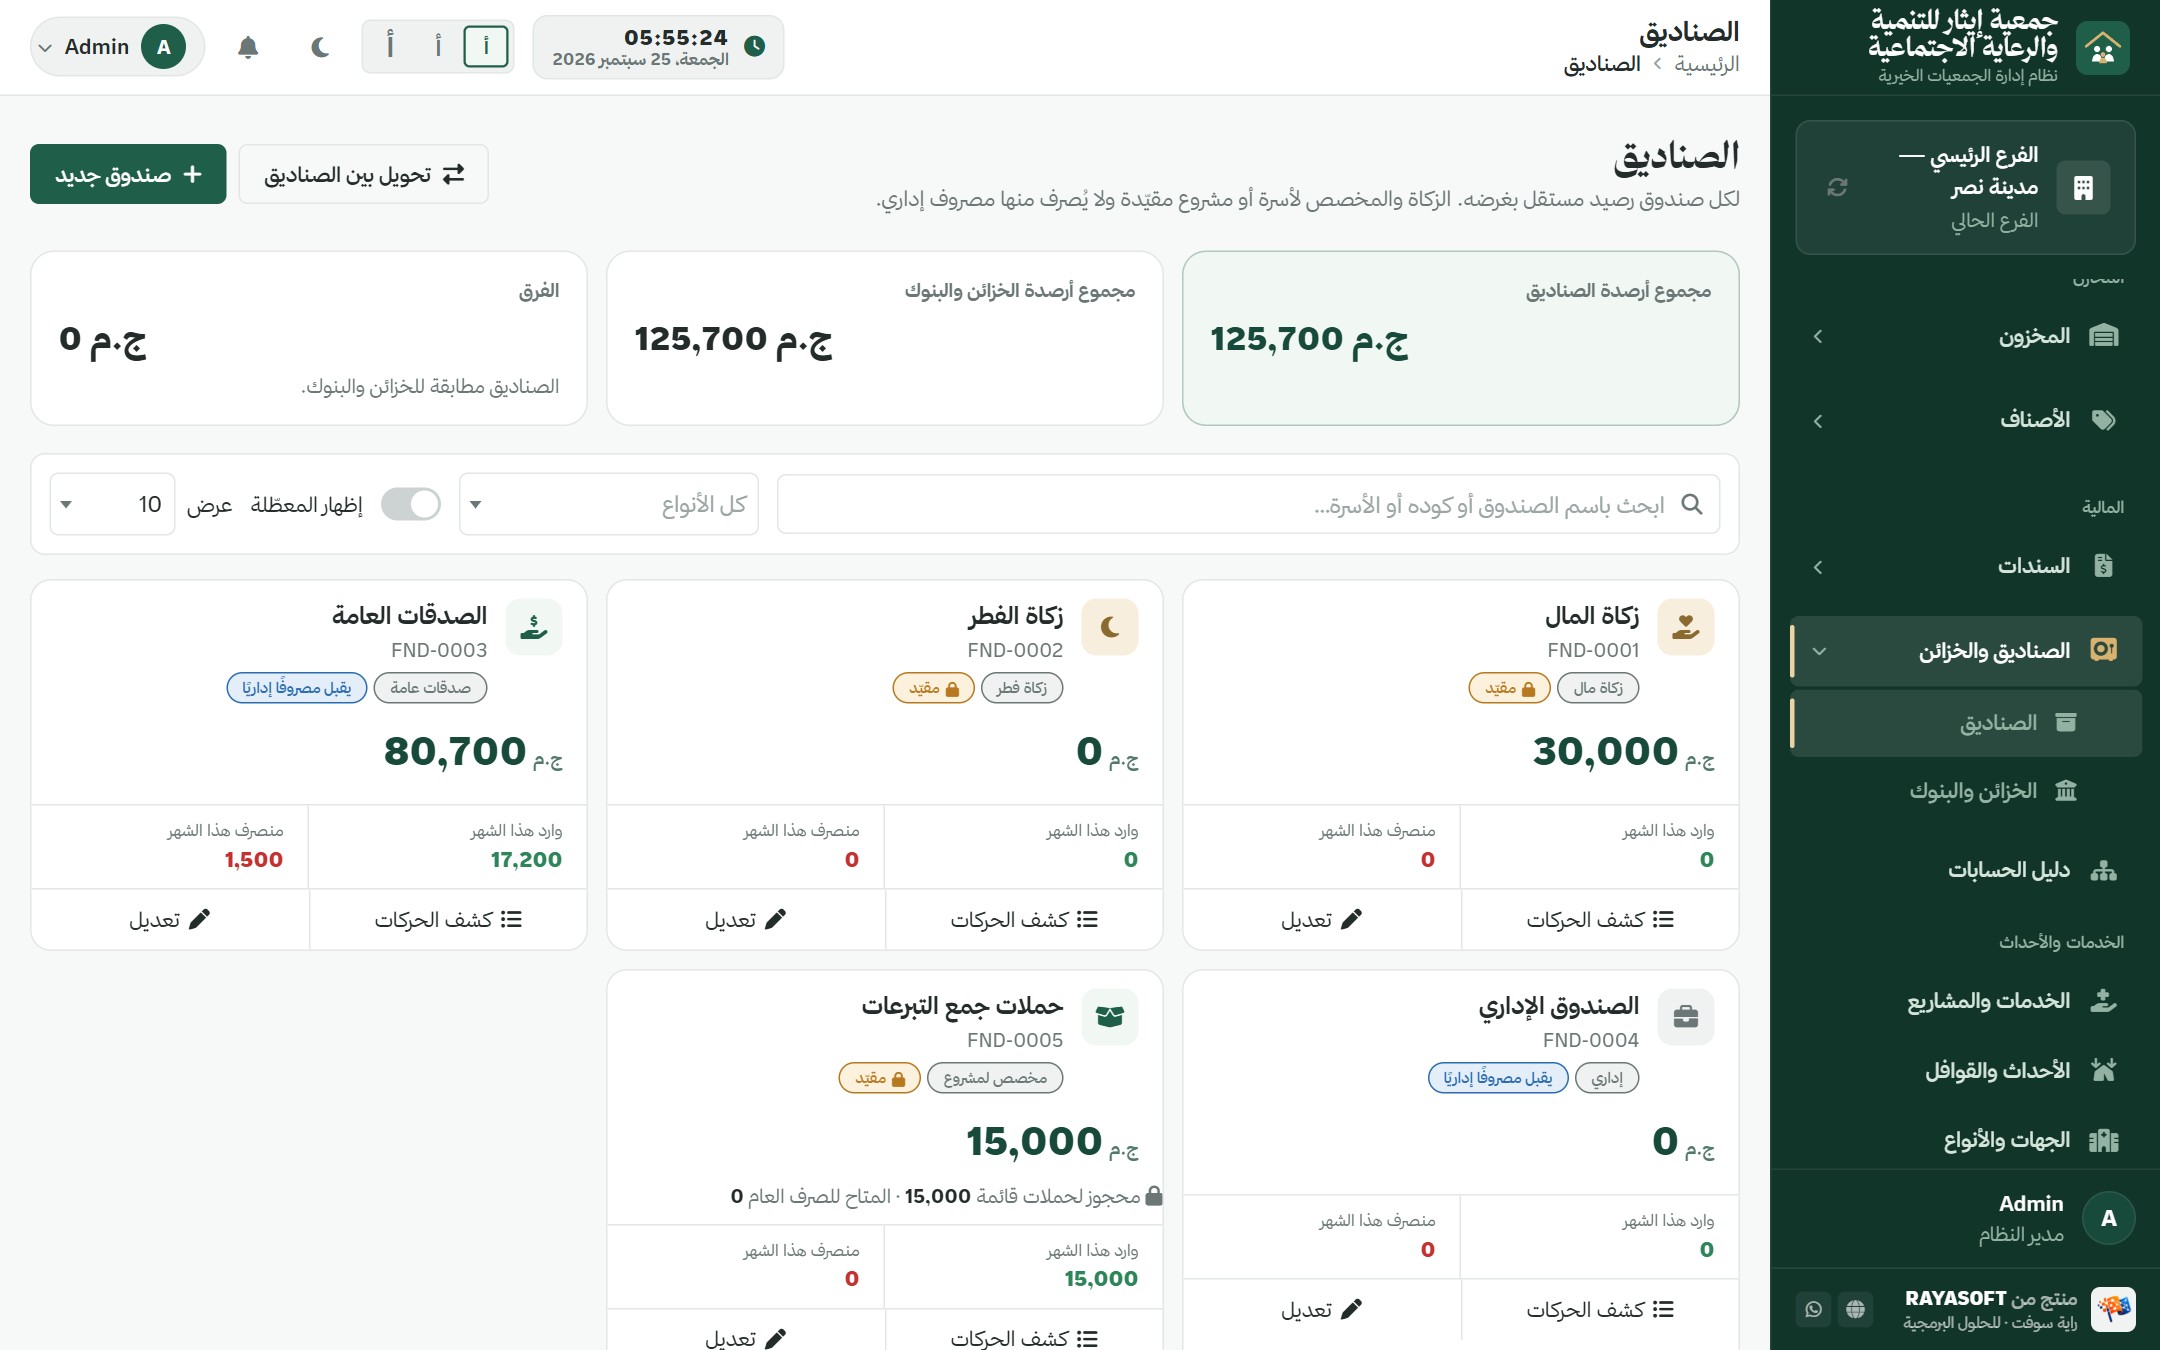2160x1350 pixels.
Task: Click تحويل بين الصناديق button
Action: pos(364,174)
